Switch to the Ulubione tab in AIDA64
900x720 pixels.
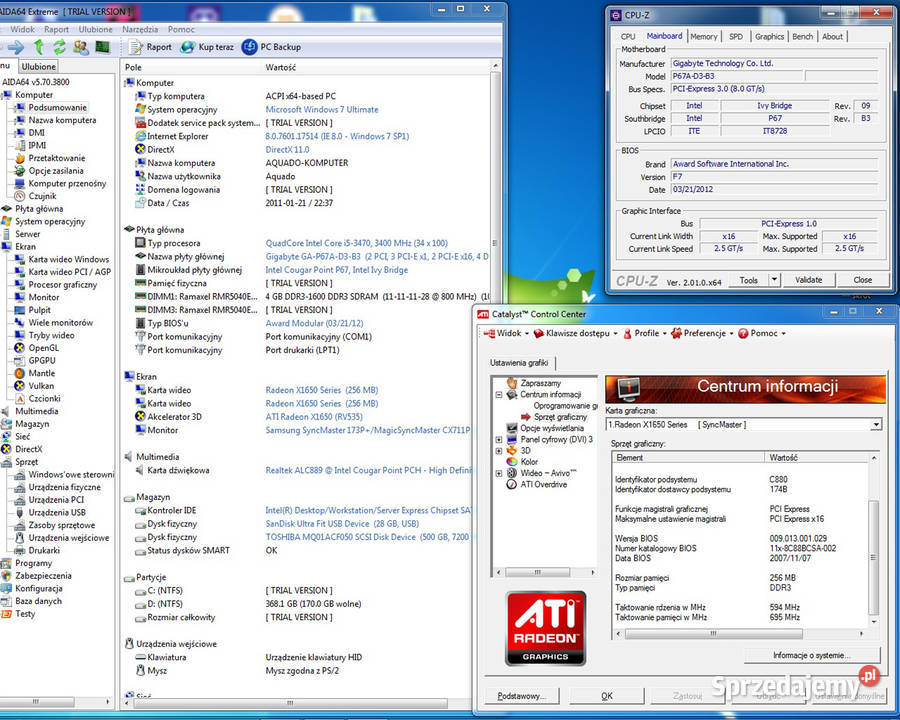click(x=39, y=67)
